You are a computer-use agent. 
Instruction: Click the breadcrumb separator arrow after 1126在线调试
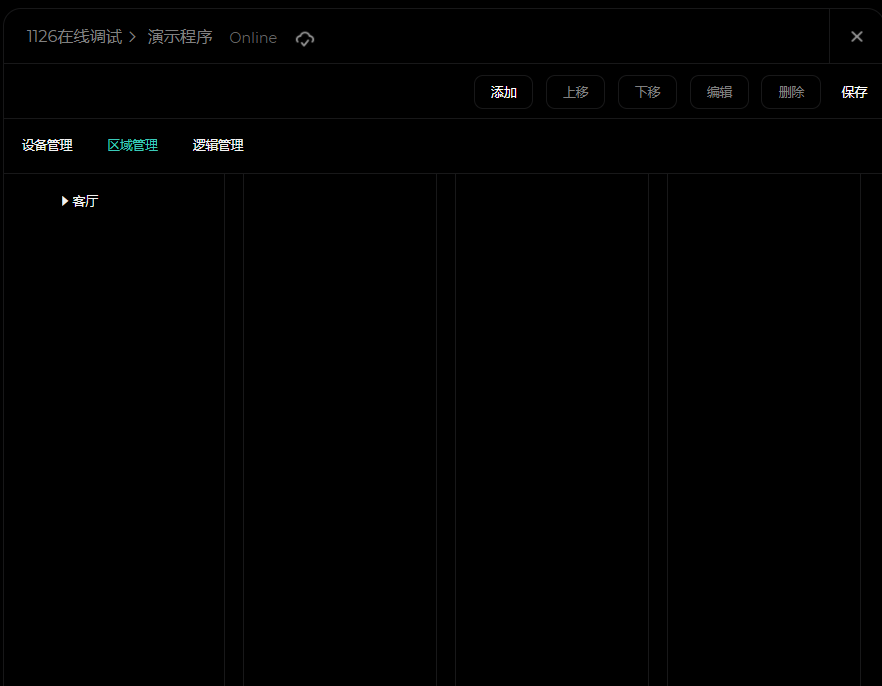(133, 38)
